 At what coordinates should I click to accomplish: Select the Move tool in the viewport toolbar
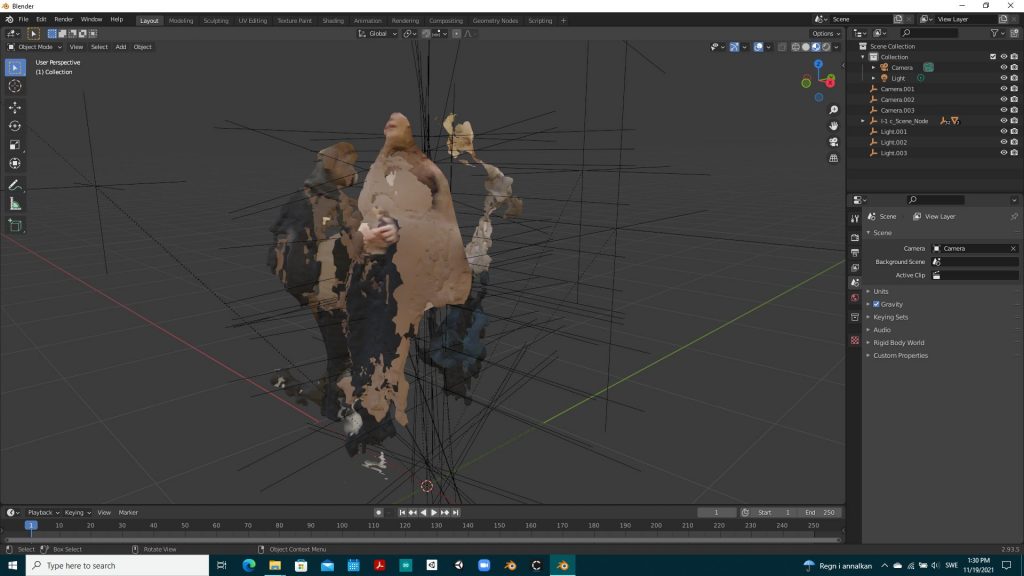point(15,107)
